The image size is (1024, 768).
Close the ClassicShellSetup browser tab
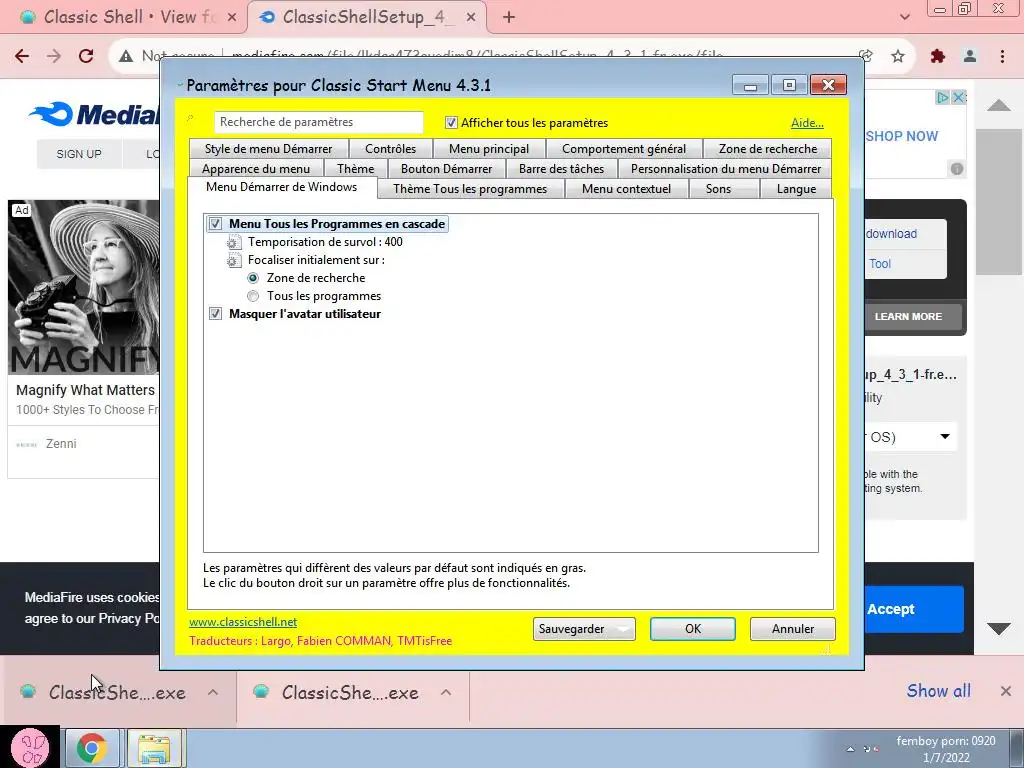(x=471, y=18)
